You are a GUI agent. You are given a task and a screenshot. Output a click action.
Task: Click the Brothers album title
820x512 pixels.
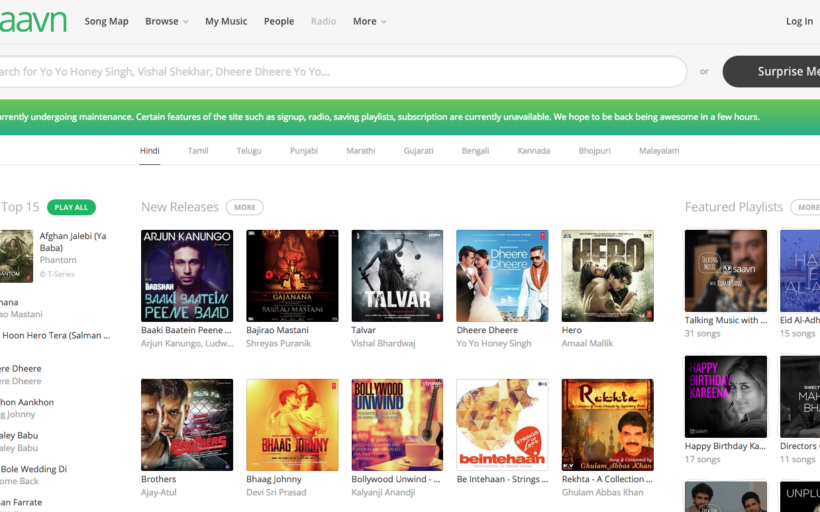pyautogui.click(x=158, y=479)
